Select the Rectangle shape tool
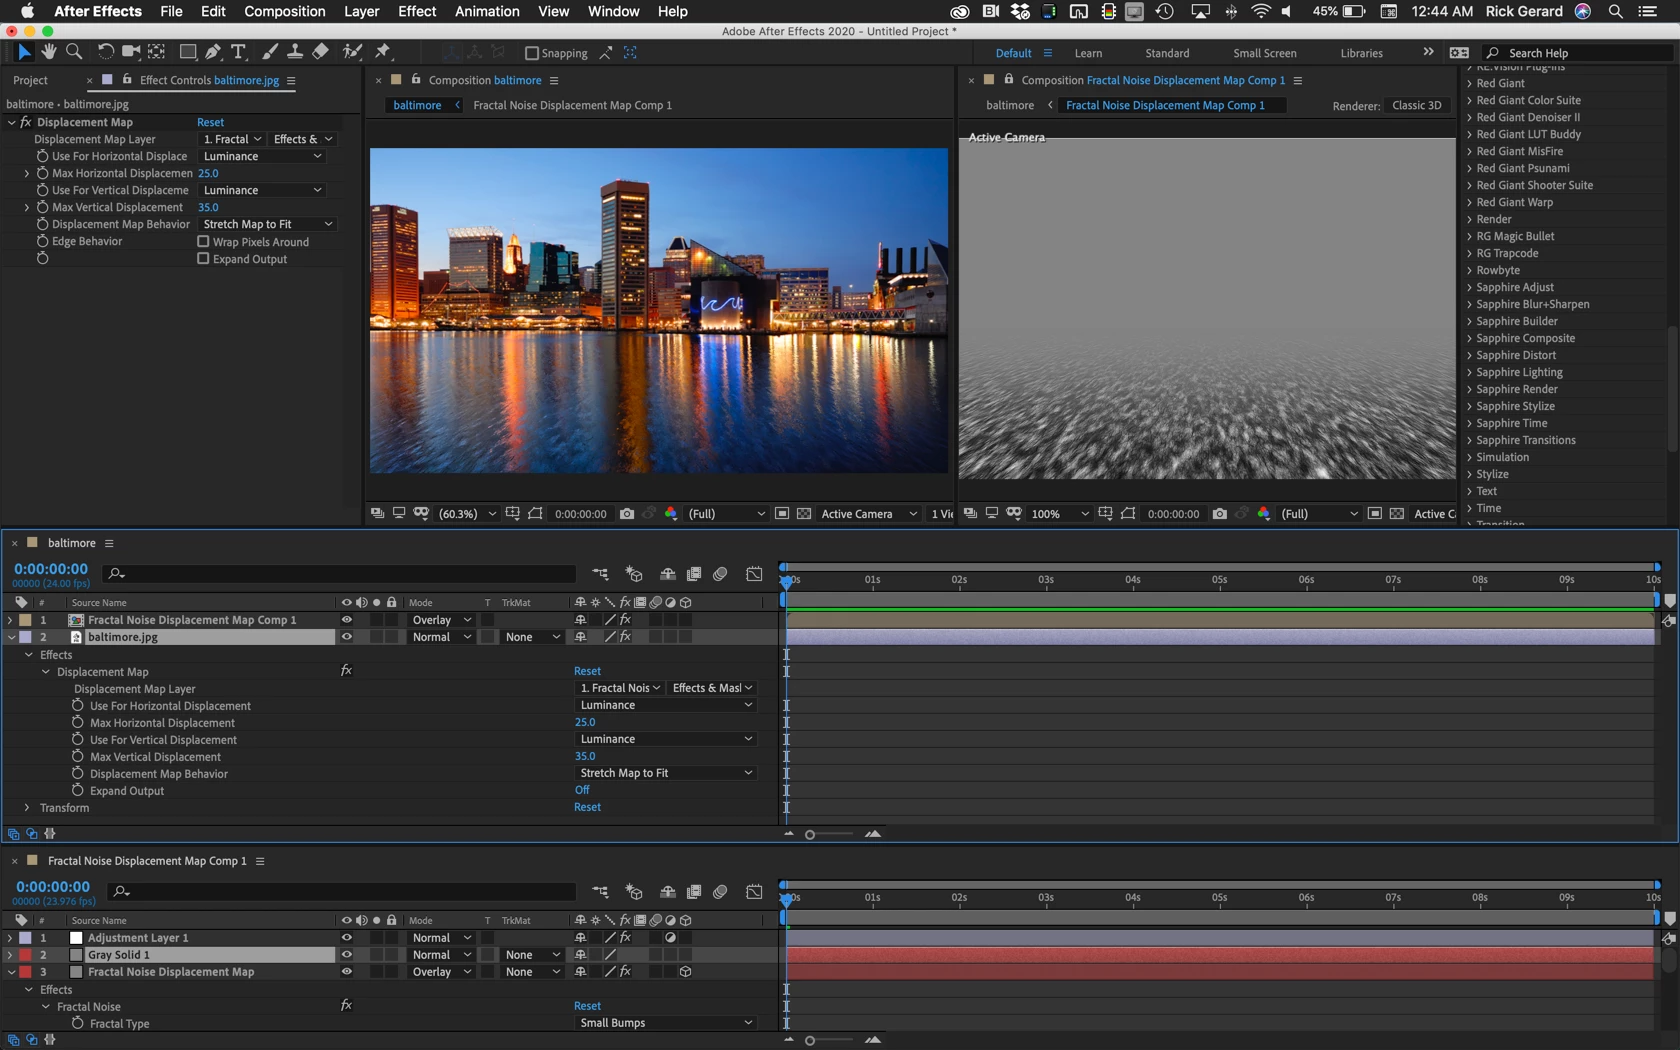The height and width of the screenshot is (1050, 1680). coord(187,52)
